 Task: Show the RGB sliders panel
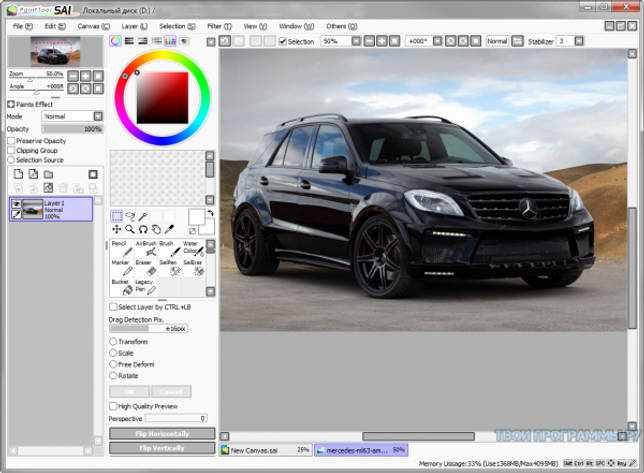coord(129,41)
